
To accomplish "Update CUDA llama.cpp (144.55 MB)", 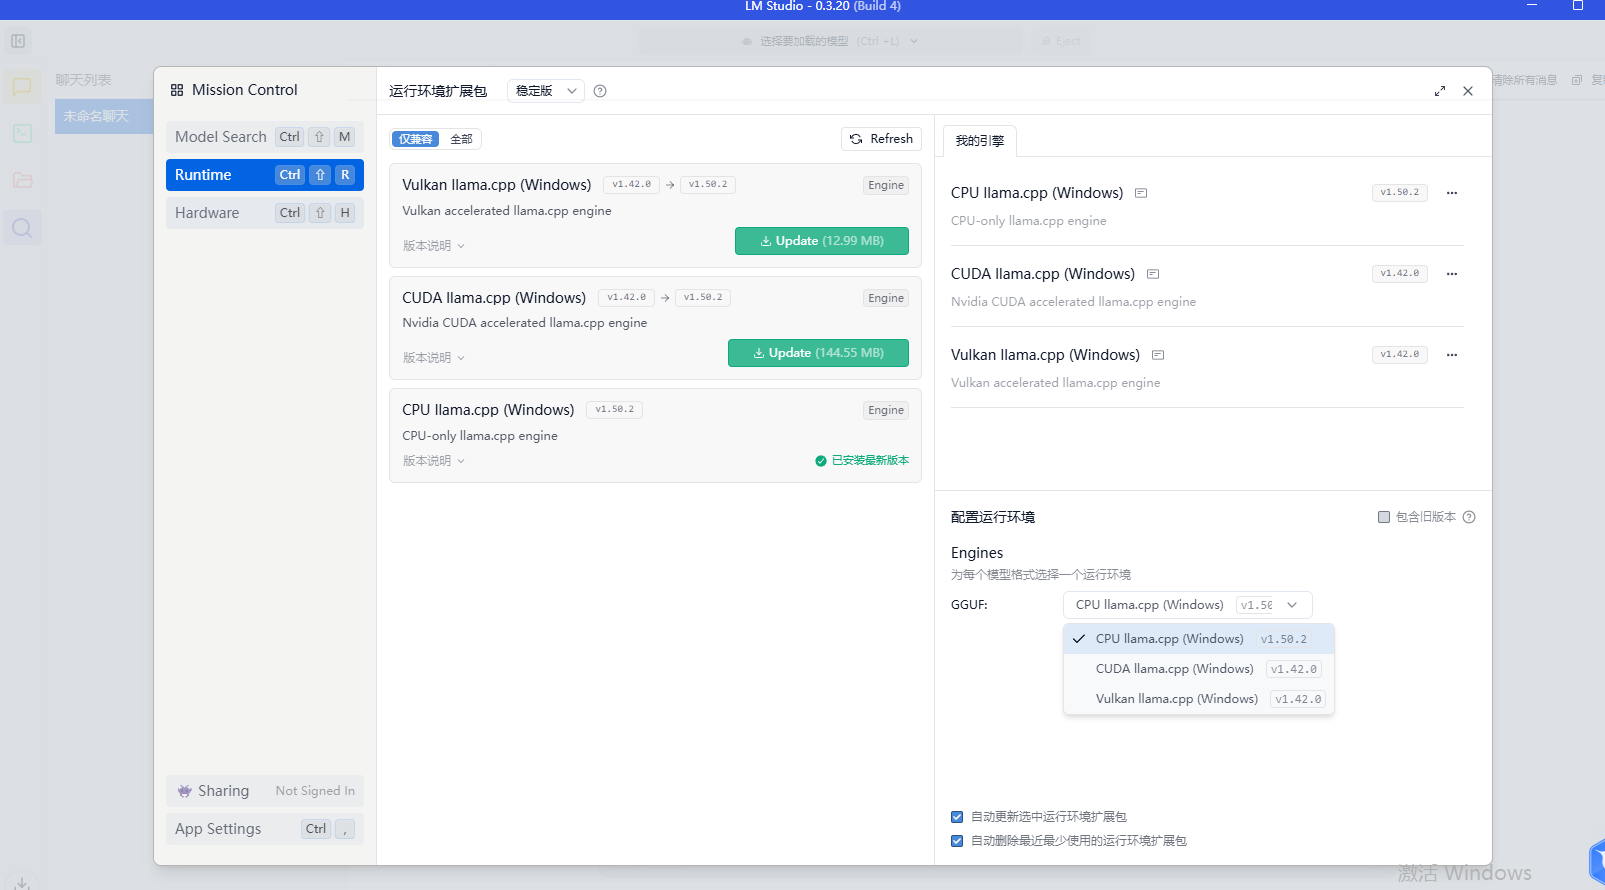I will (x=818, y=353).
